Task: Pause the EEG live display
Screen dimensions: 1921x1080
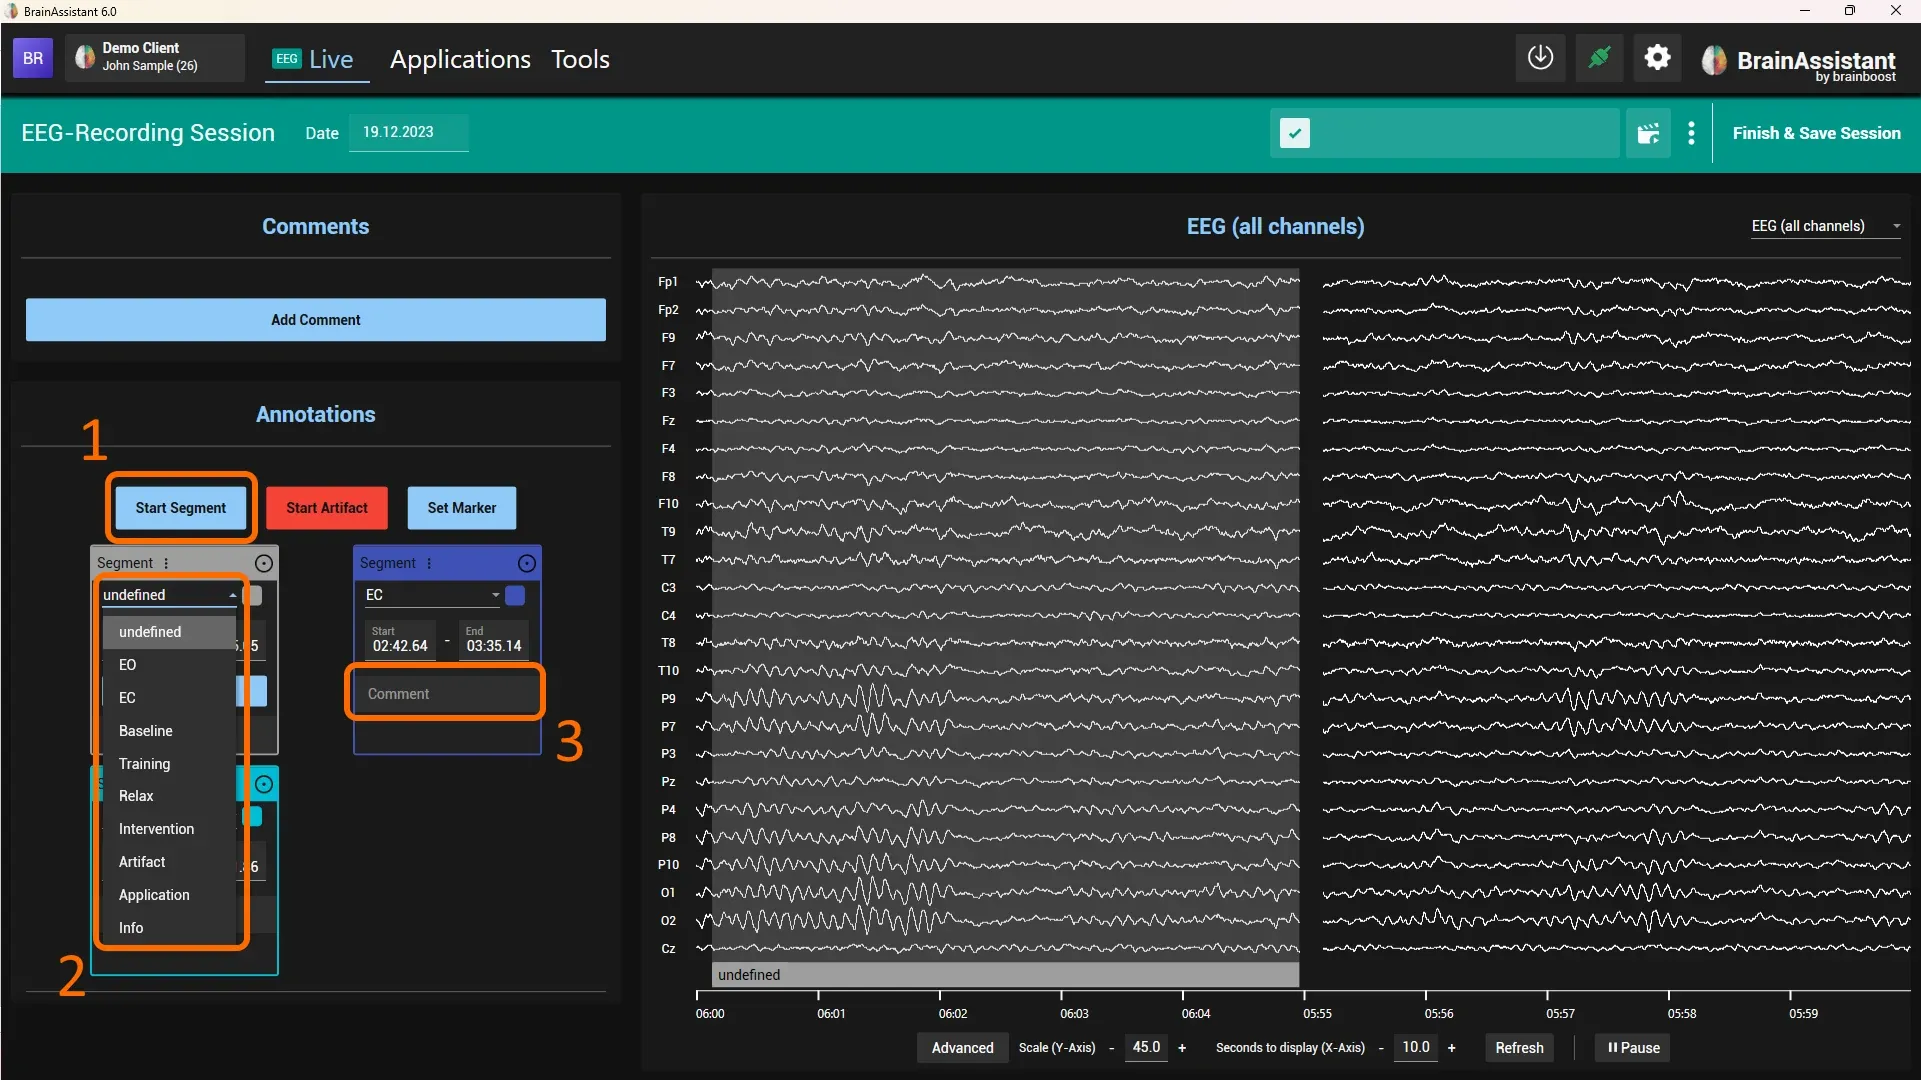Action: [x=1633, y=1048]
